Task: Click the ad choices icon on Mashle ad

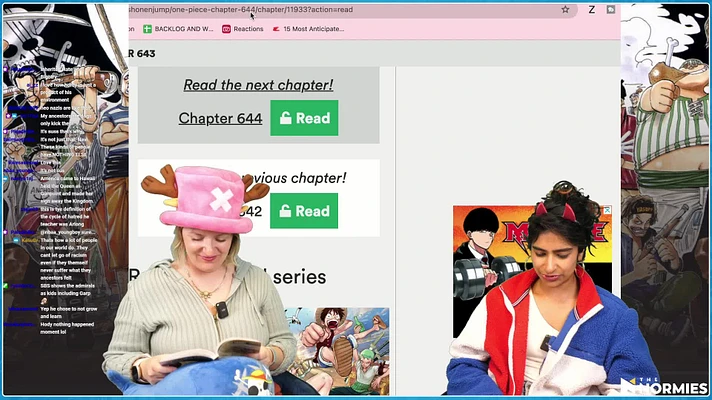Action: click(607, 210)
